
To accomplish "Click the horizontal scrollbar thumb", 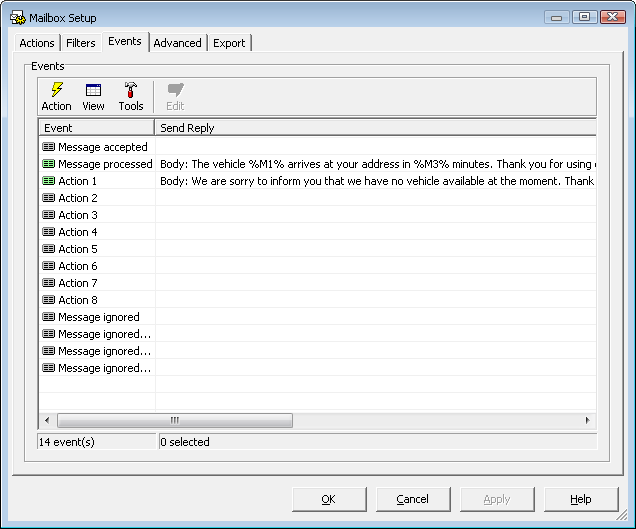I will coord(174,420).
